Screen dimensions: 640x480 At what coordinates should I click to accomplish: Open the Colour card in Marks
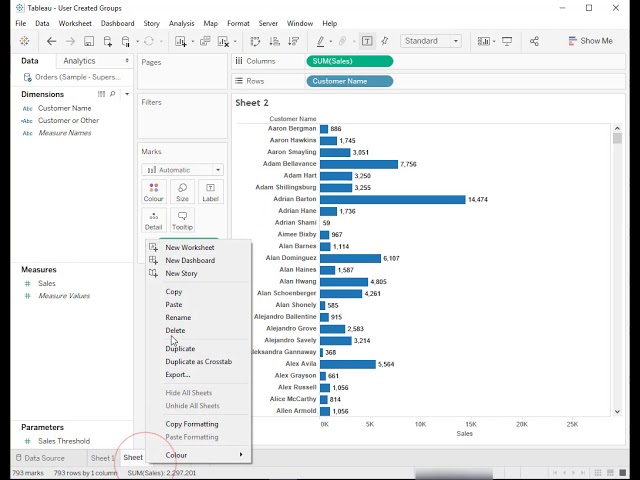click(x=153, y=192)
